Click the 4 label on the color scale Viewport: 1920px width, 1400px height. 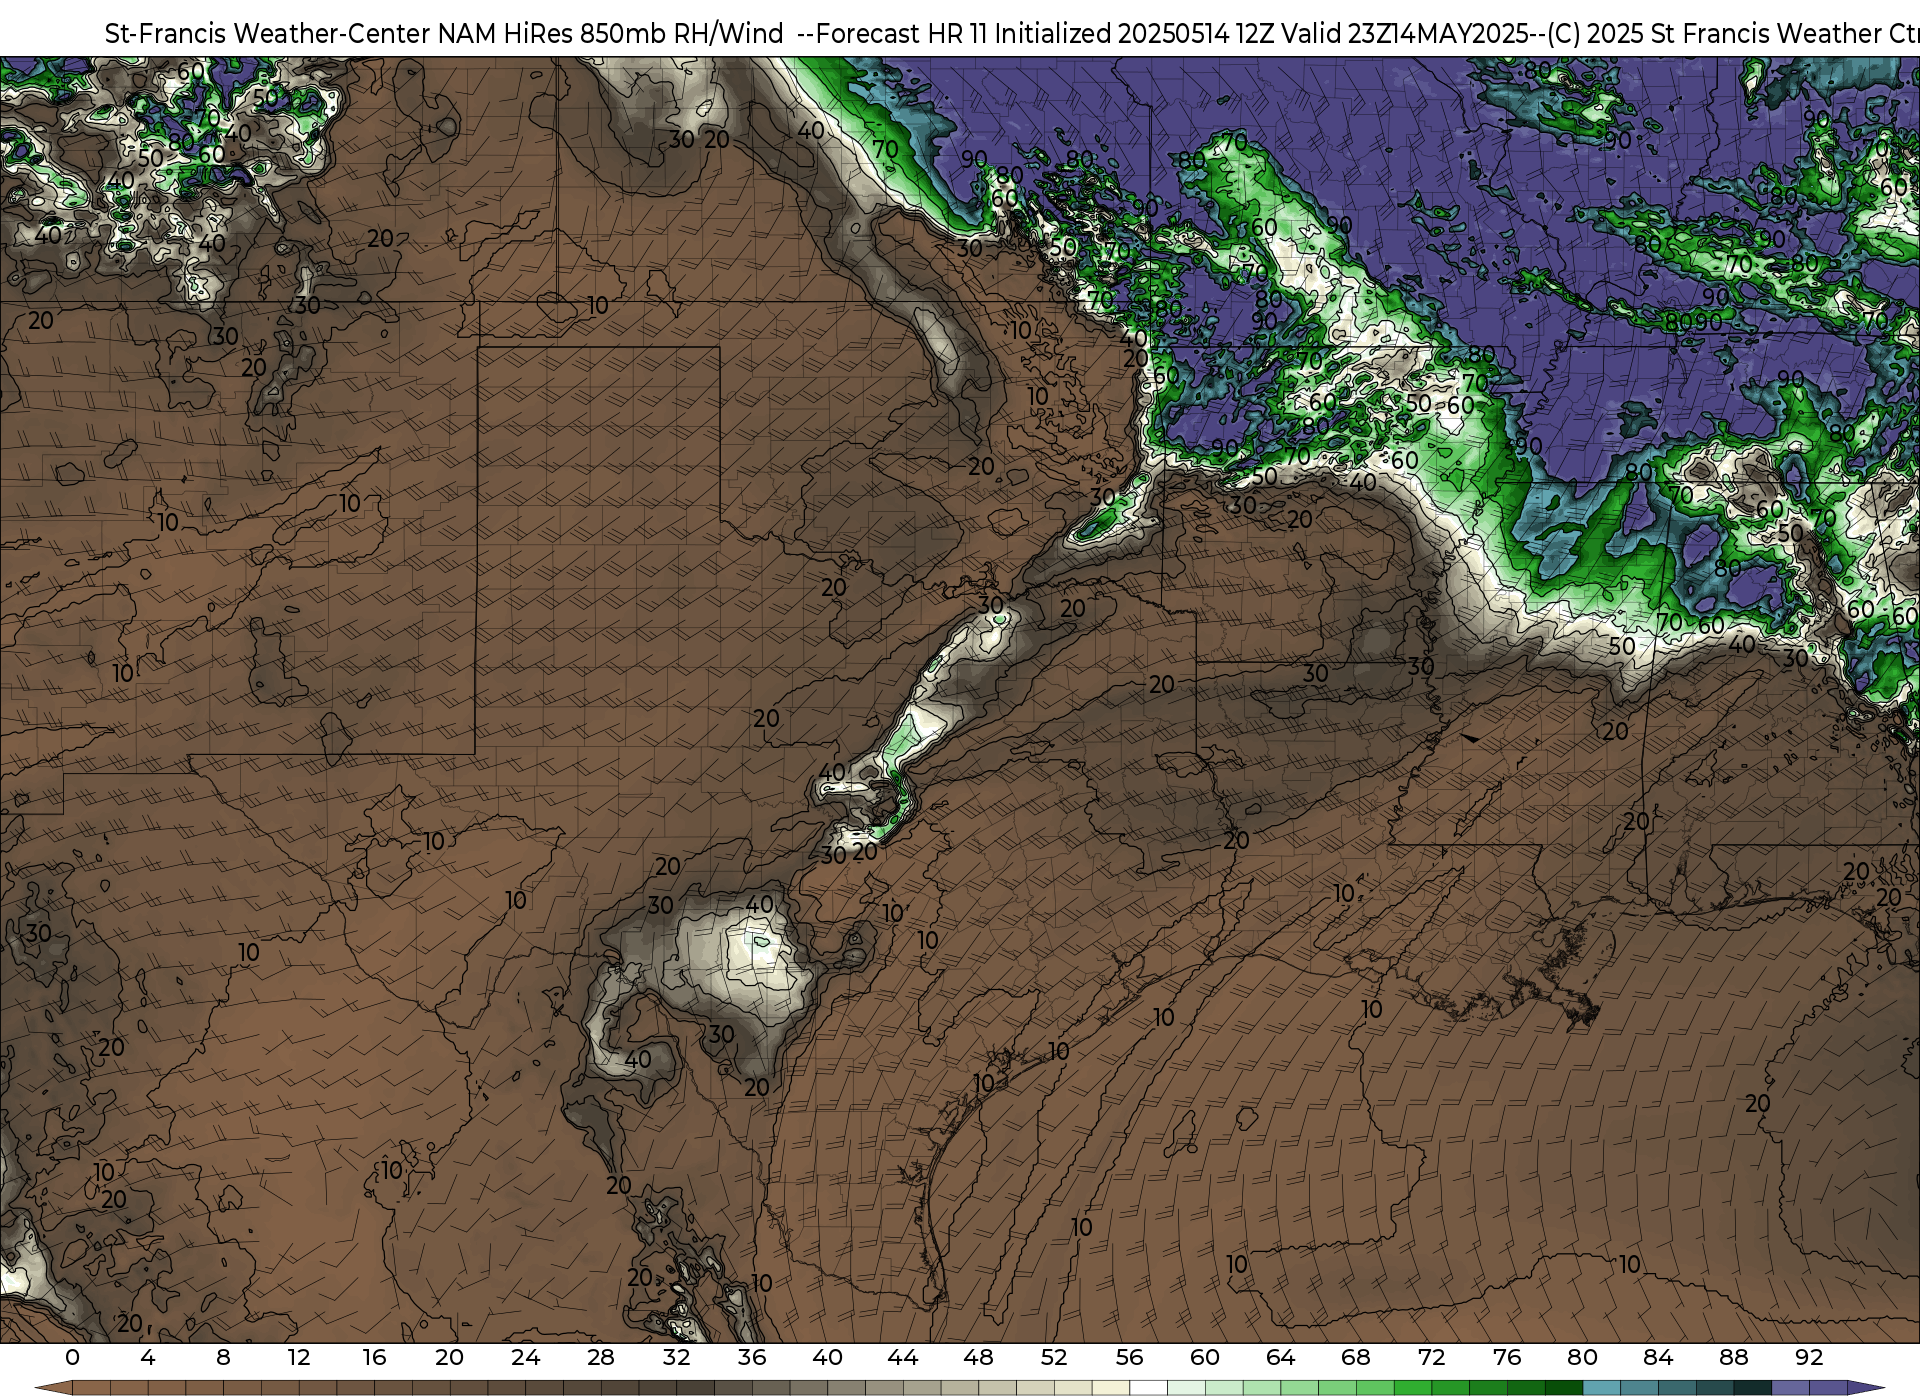(x=148, y=1357)
